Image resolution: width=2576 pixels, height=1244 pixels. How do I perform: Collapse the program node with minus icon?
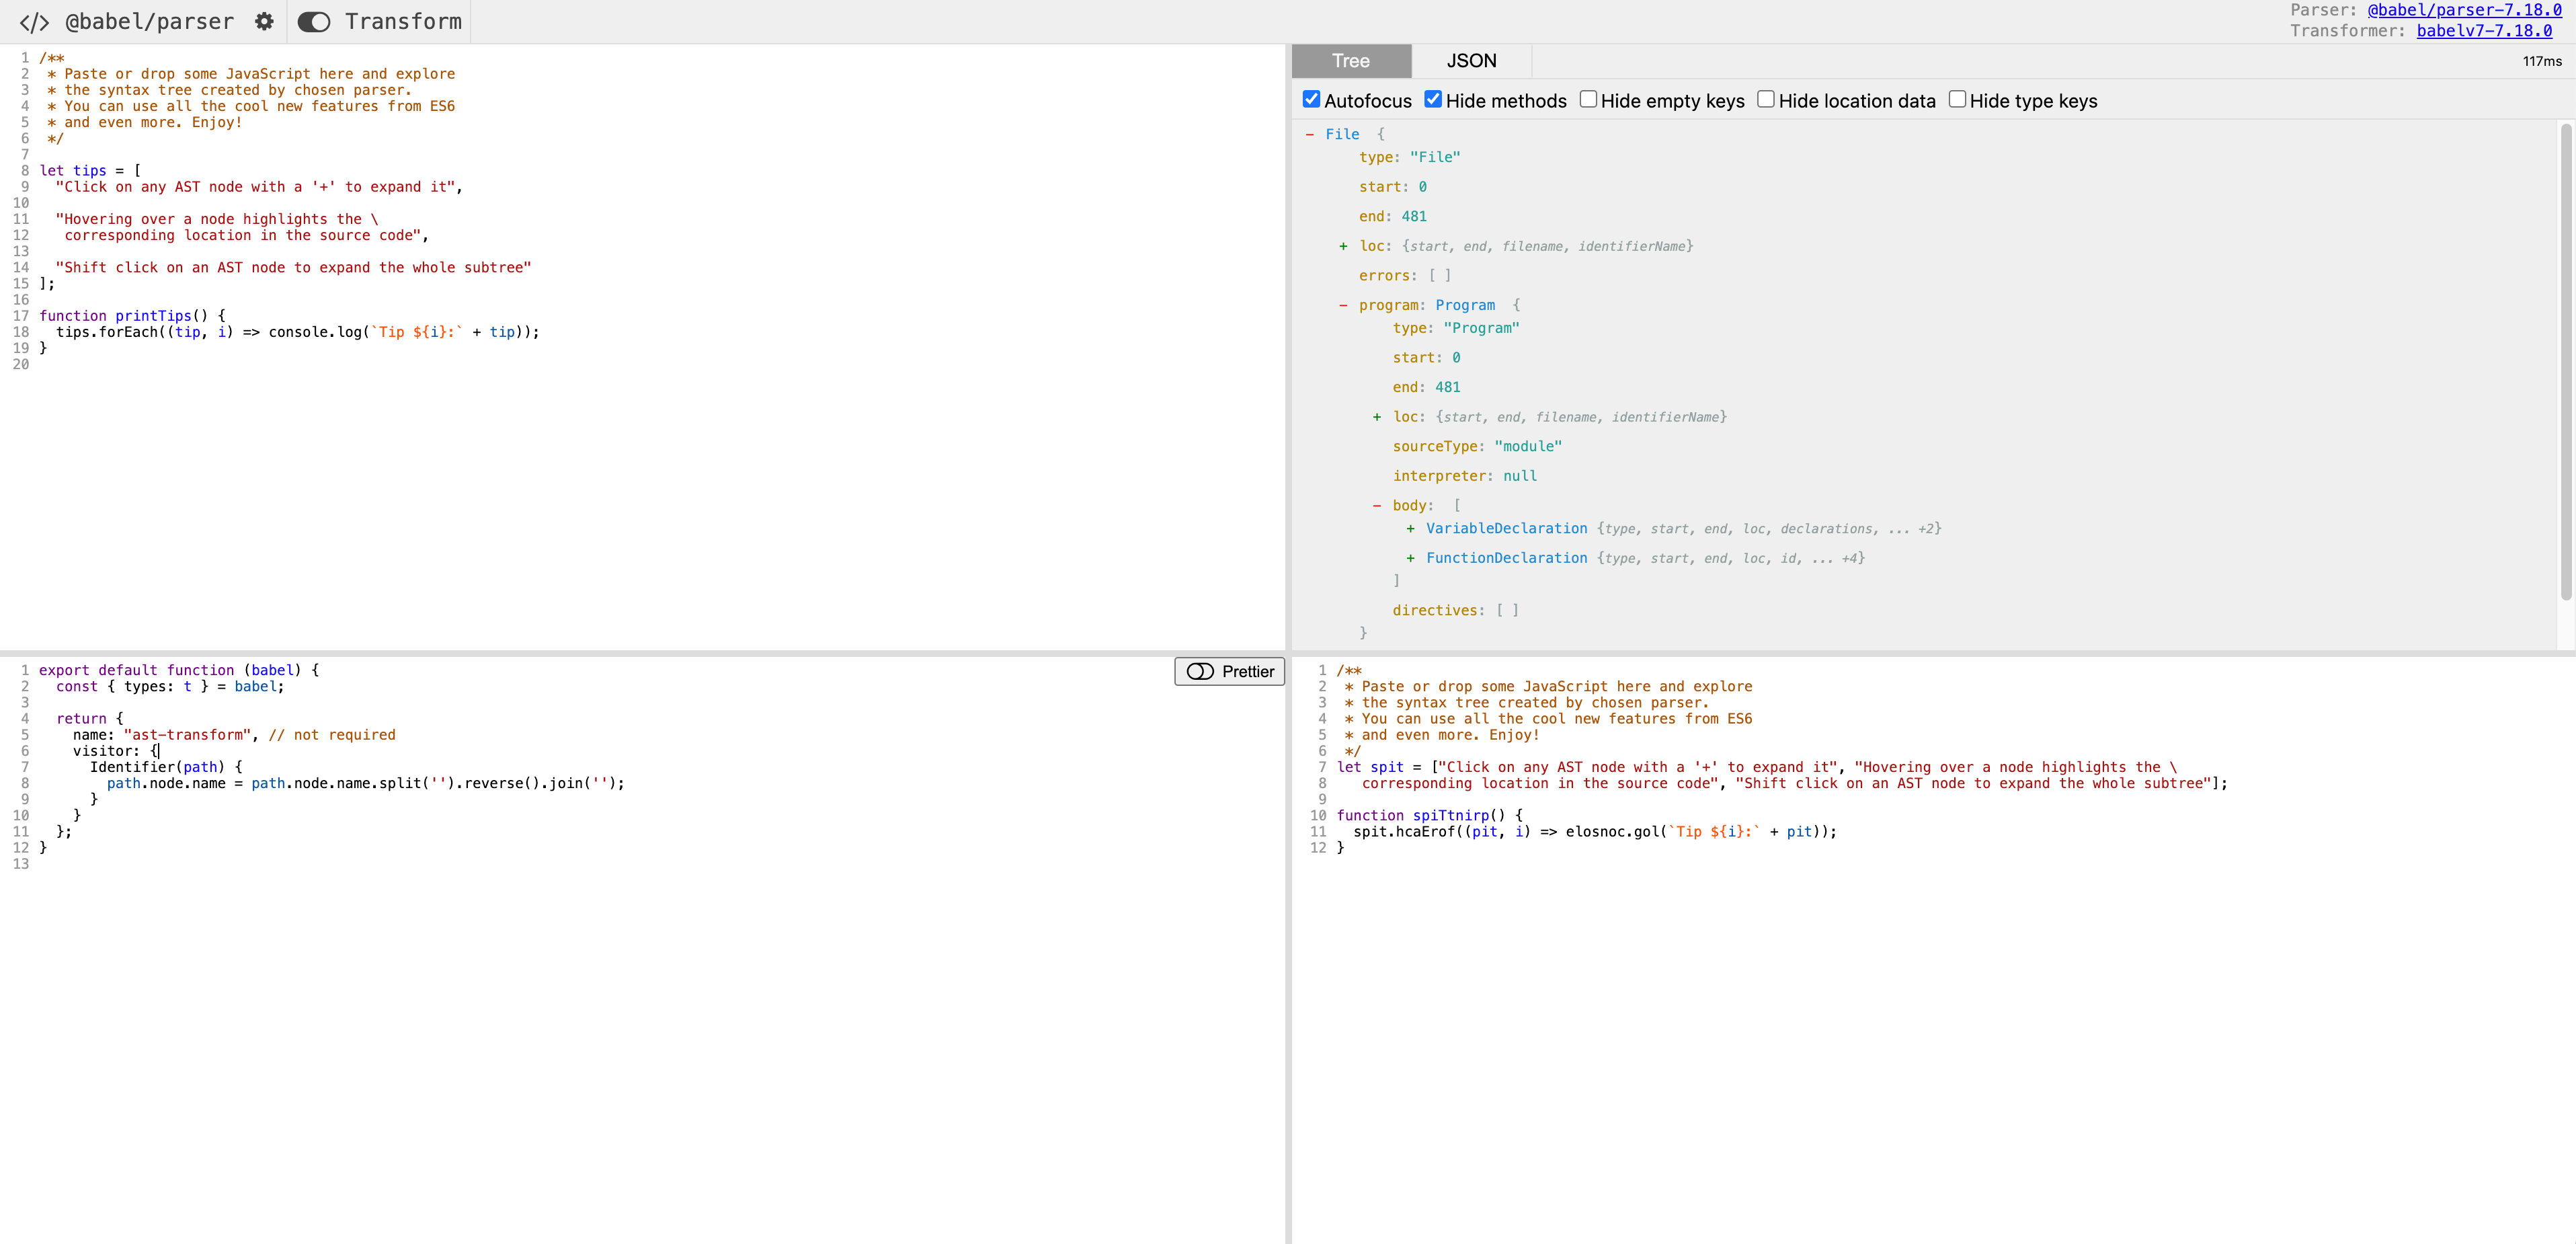point(1343,305)
